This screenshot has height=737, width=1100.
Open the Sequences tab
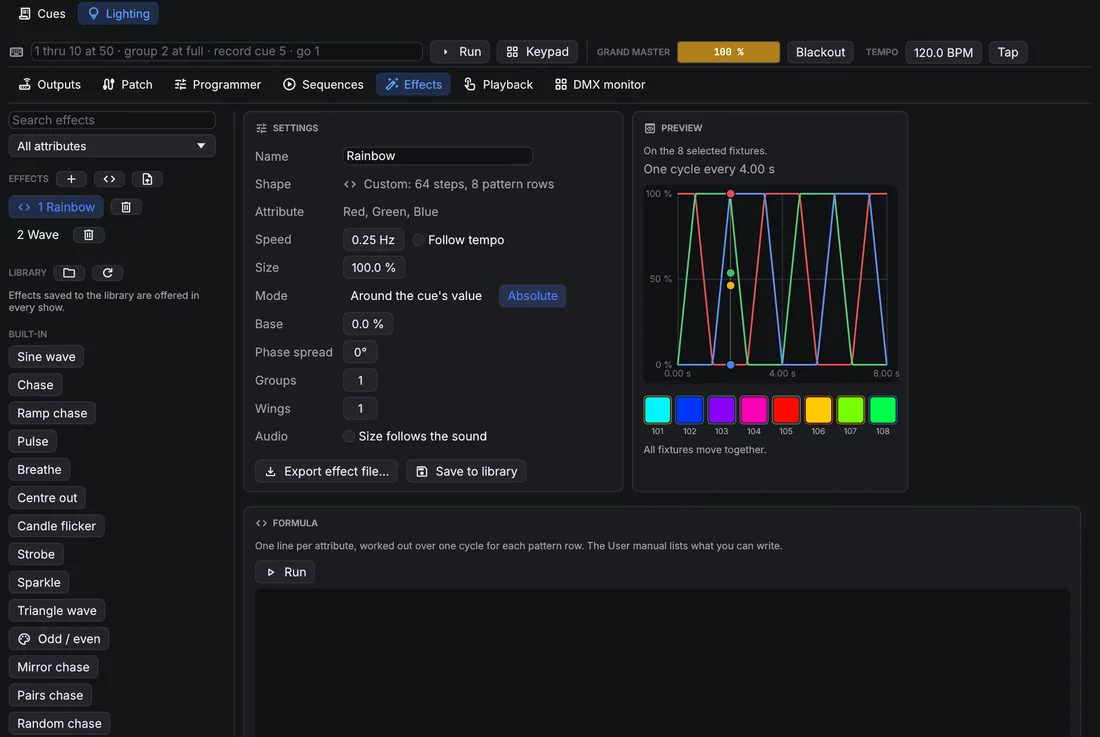[x=323, y=84]
